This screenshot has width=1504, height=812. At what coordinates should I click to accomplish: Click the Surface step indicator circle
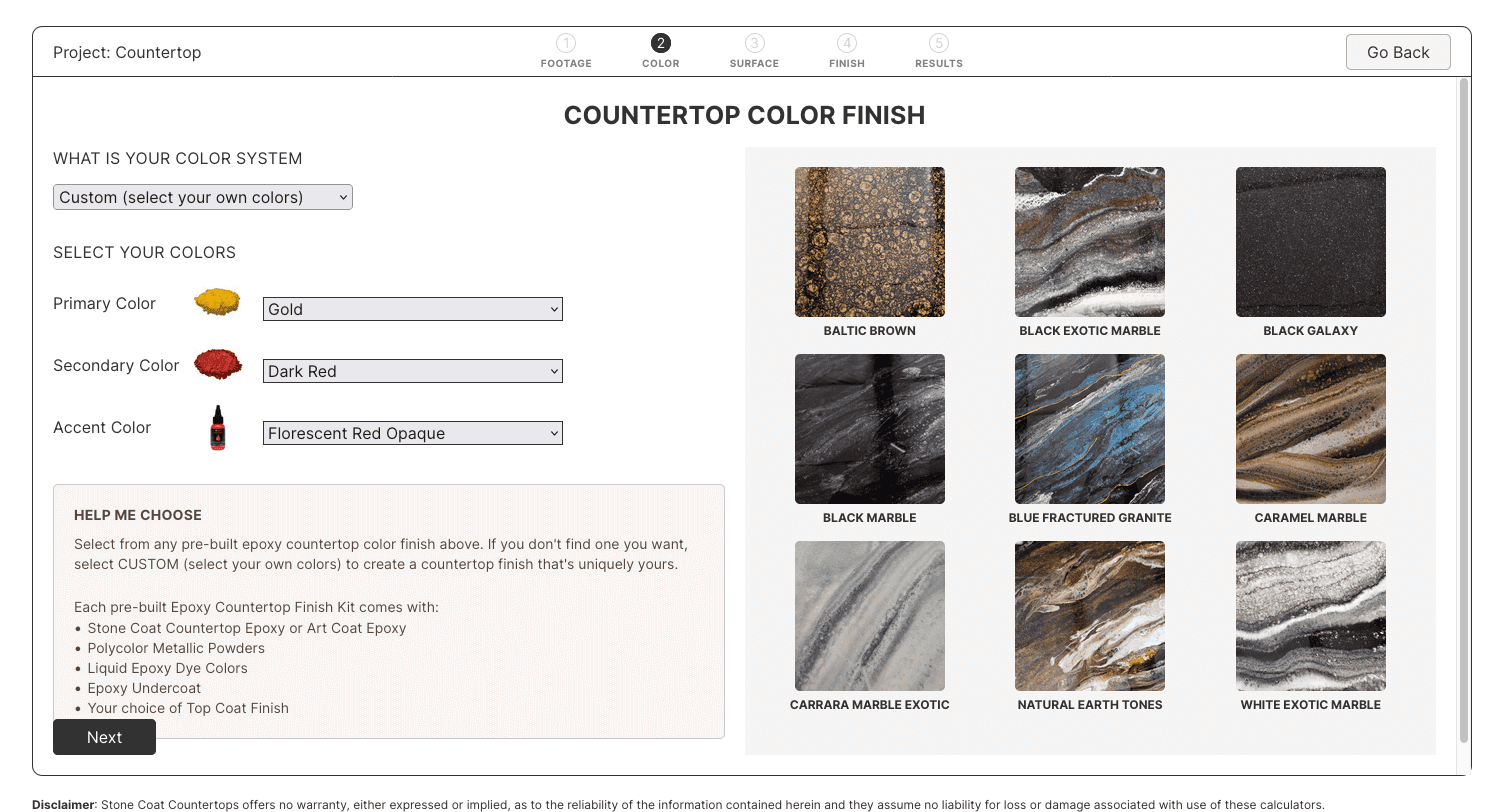click(x=754, y=43)
